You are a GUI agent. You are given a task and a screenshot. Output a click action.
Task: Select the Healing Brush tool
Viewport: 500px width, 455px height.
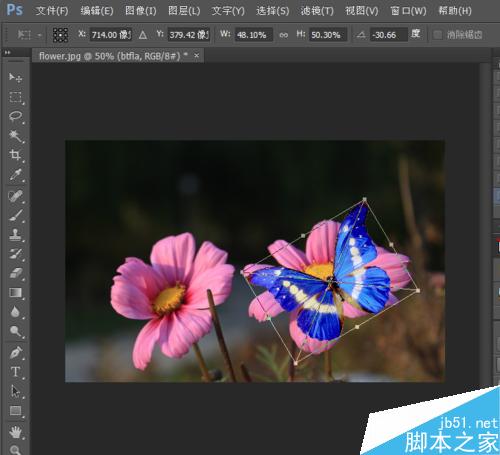[15, 196]
